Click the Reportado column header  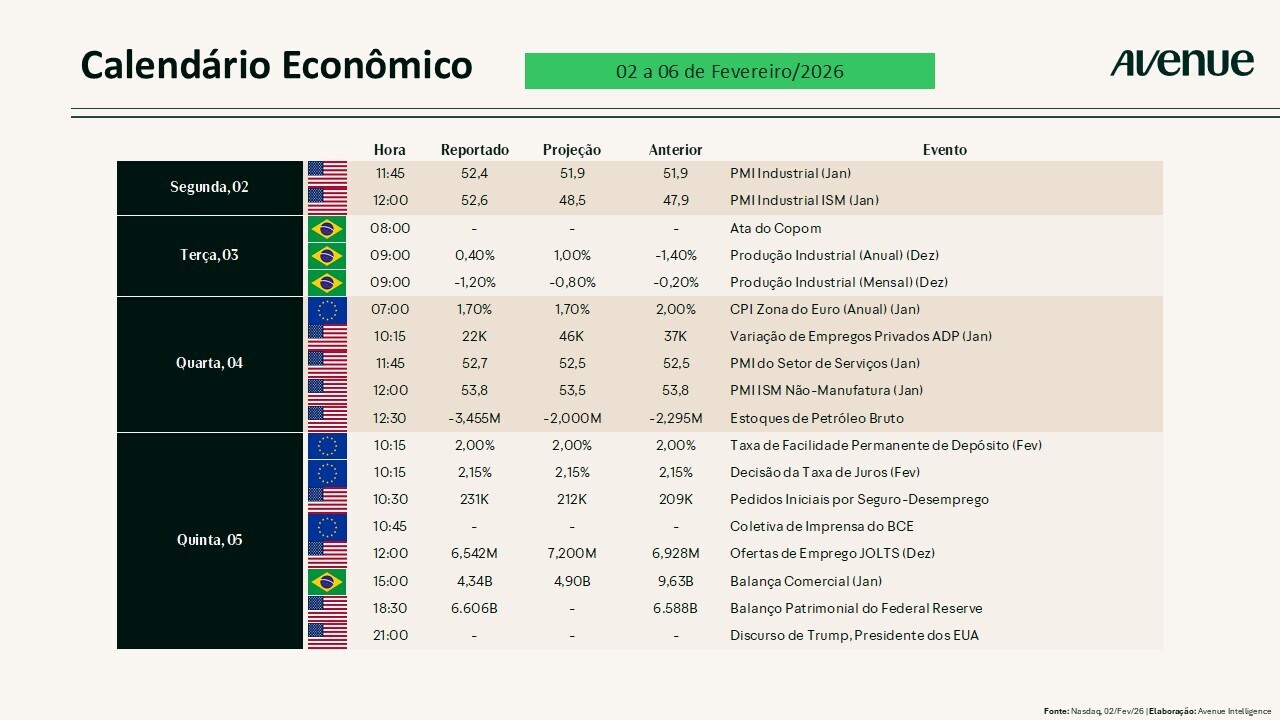(x=475, y=150)
